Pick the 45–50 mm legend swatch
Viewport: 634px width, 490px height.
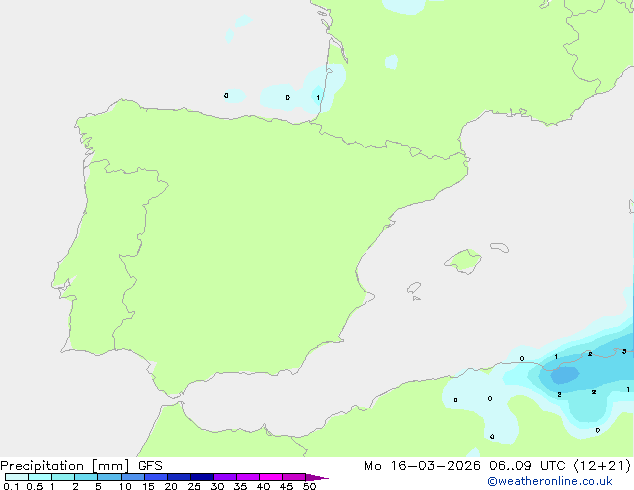[x=294, y=477]
